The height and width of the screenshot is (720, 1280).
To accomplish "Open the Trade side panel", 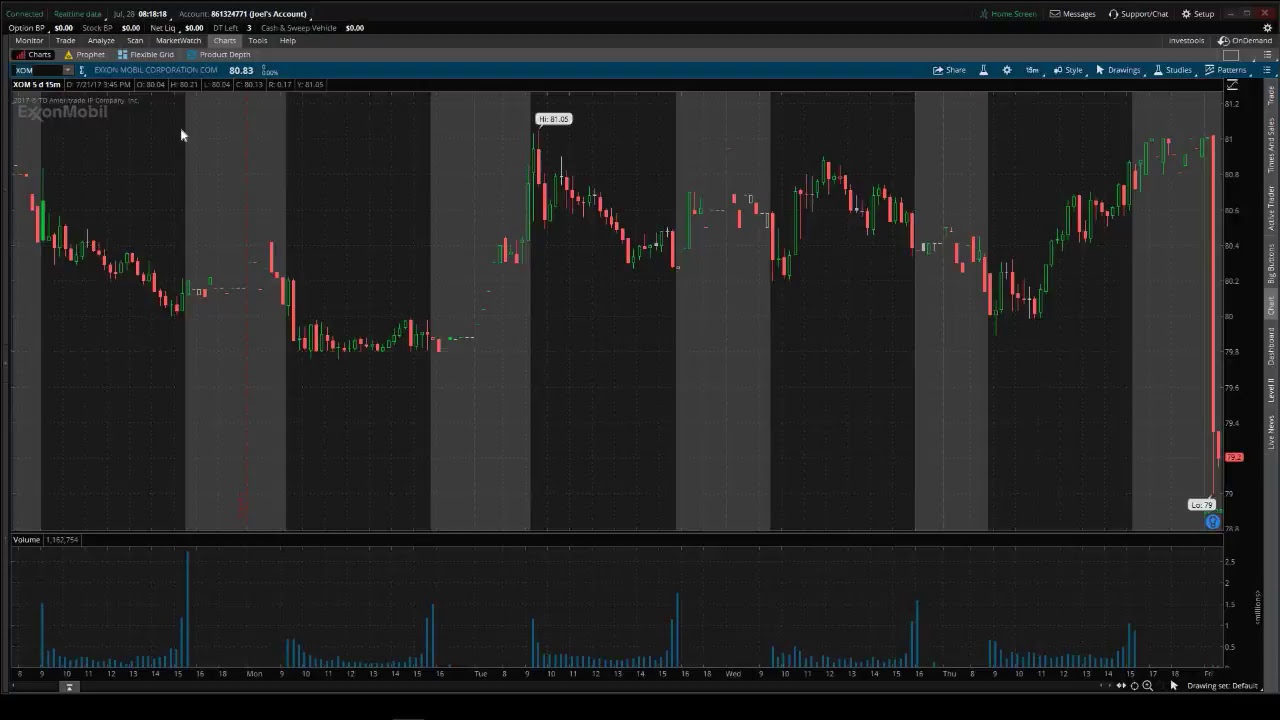I will (x=1271, y=95).
